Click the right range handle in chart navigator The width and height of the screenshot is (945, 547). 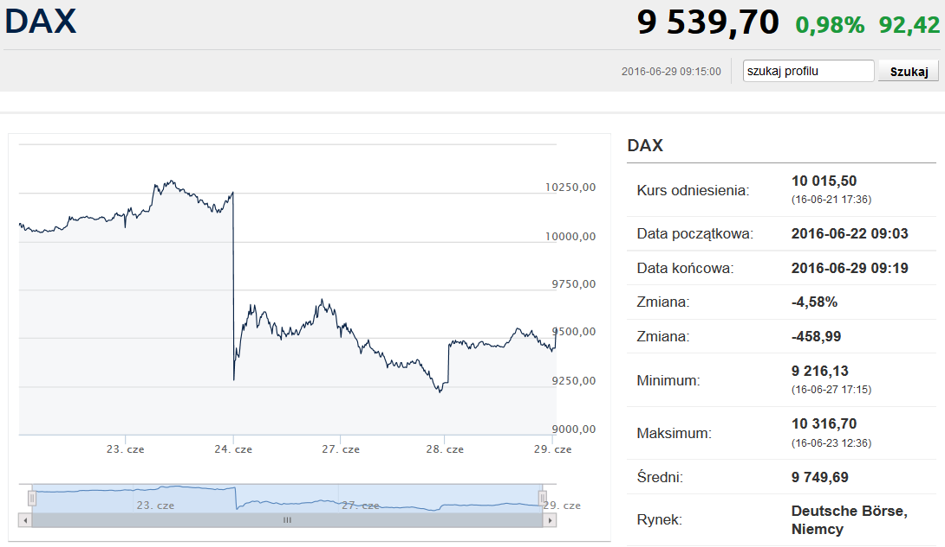tap(543, 498)
